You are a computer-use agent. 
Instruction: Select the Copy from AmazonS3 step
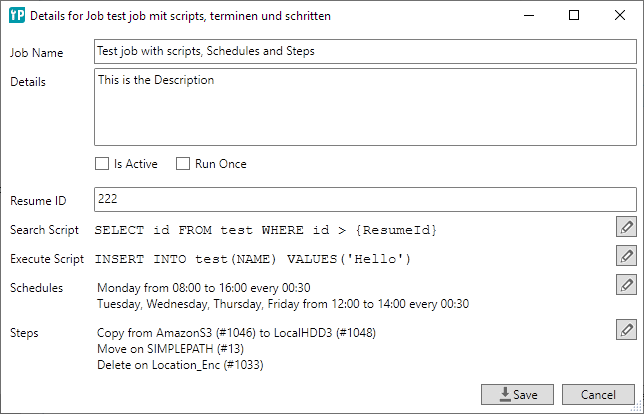pos(236,332)
